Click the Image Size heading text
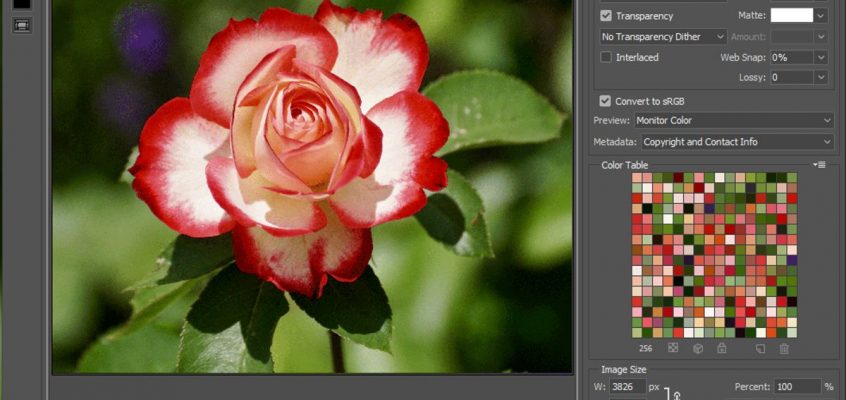The height and width of the screenshot is (400, 846). (624, 370)
